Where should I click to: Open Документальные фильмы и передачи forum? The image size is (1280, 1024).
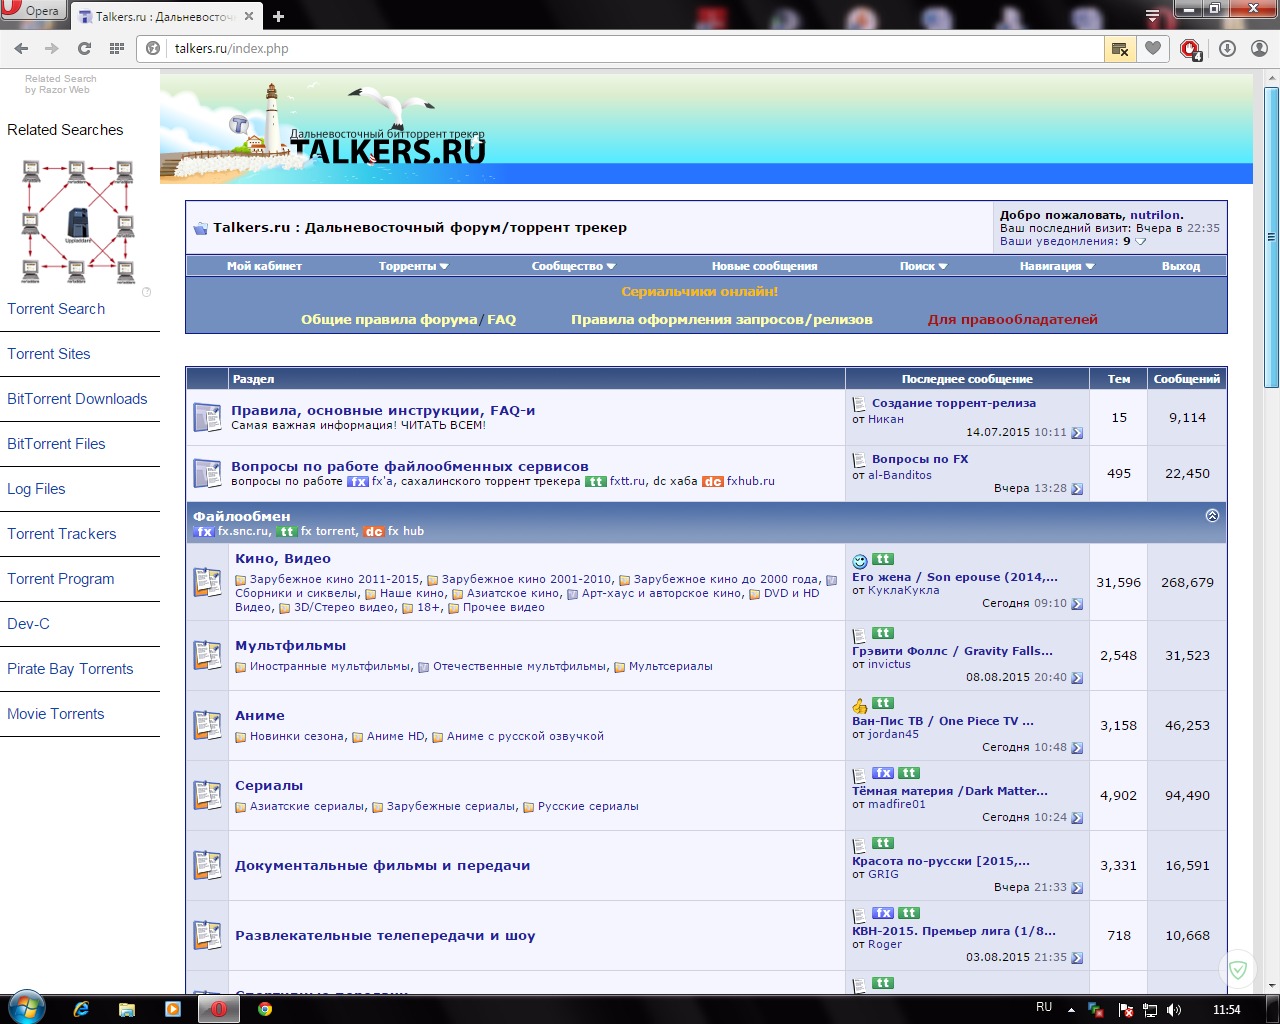coord(382,866)
